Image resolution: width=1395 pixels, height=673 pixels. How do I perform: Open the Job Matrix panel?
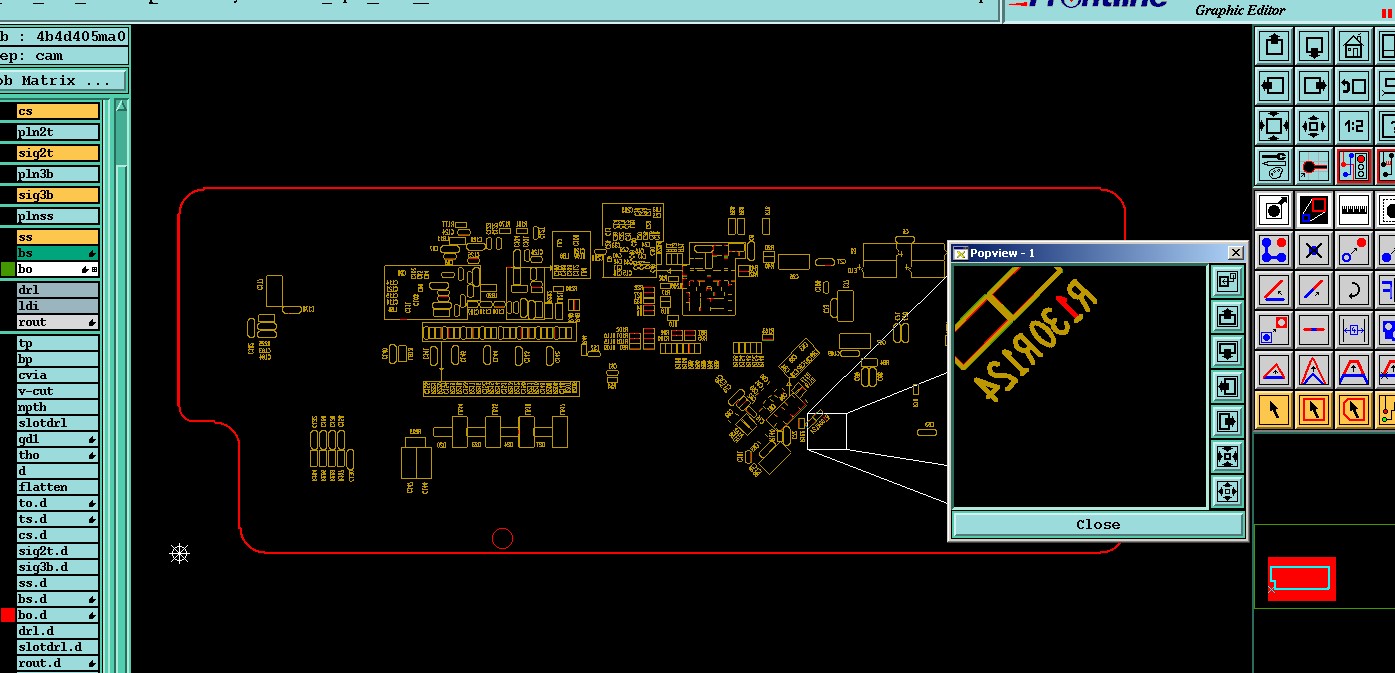(x=63, y=80)
